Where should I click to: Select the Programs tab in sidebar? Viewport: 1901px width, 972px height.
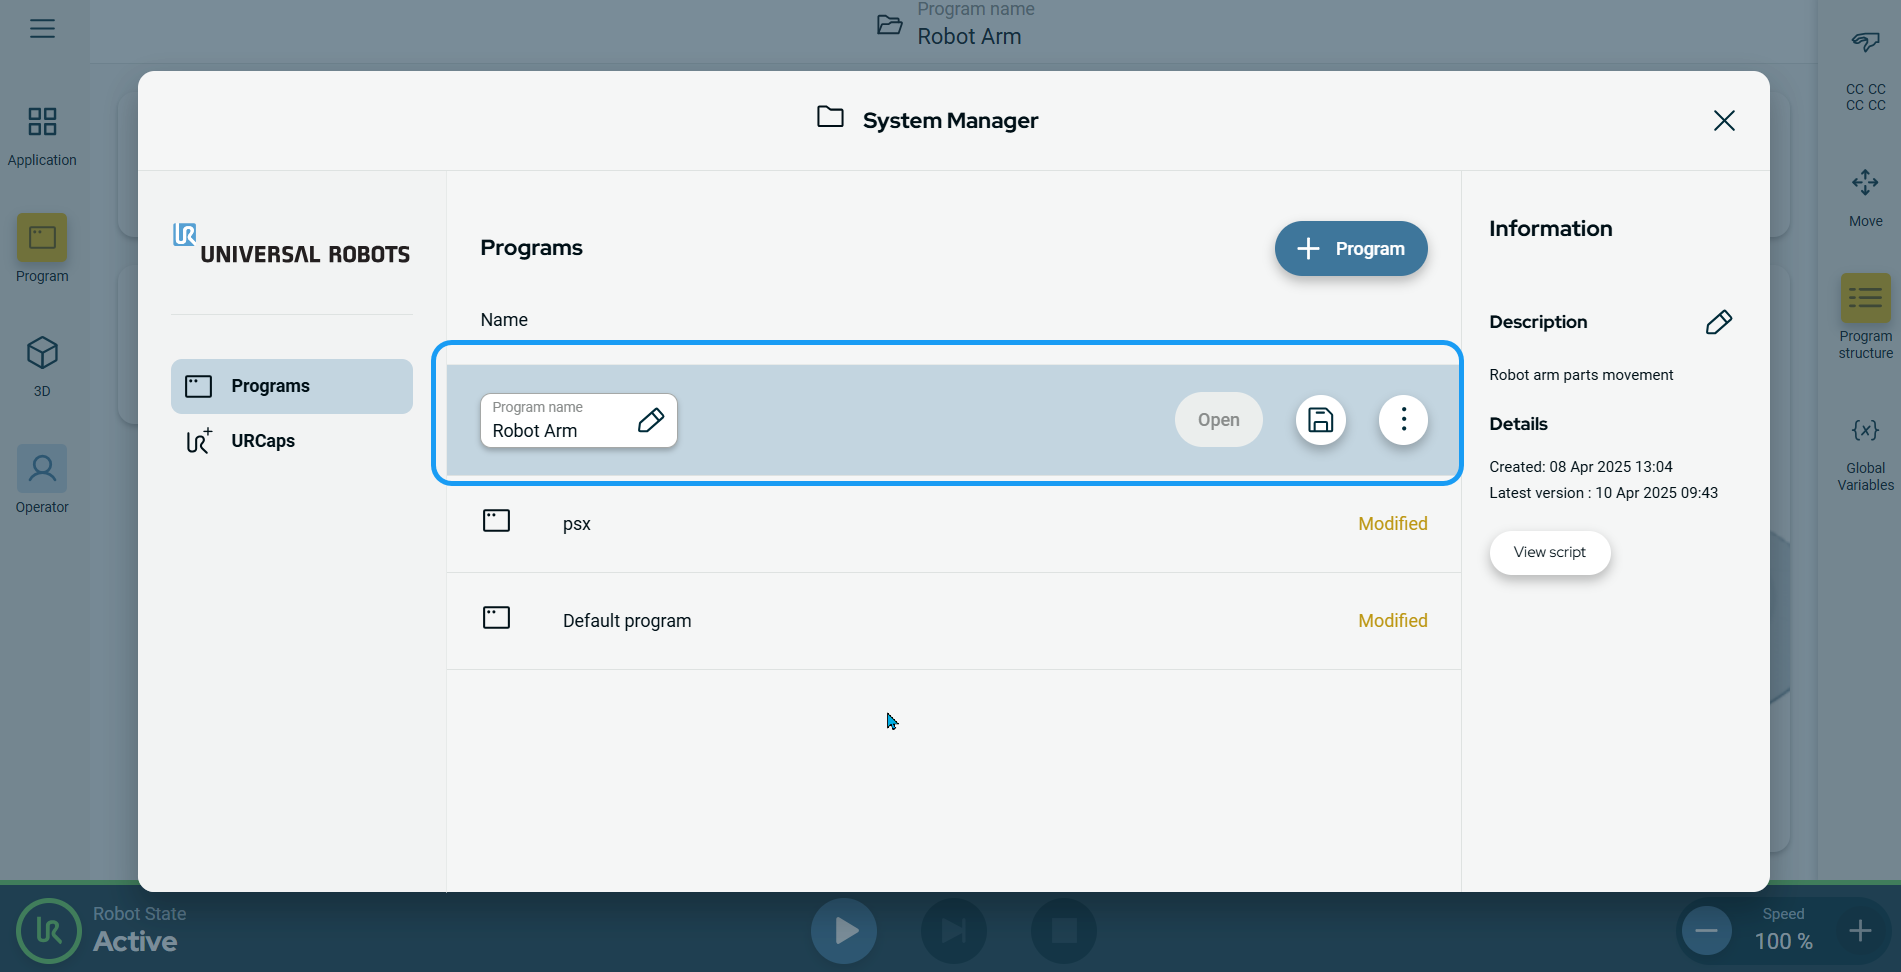tap(291, 386)
